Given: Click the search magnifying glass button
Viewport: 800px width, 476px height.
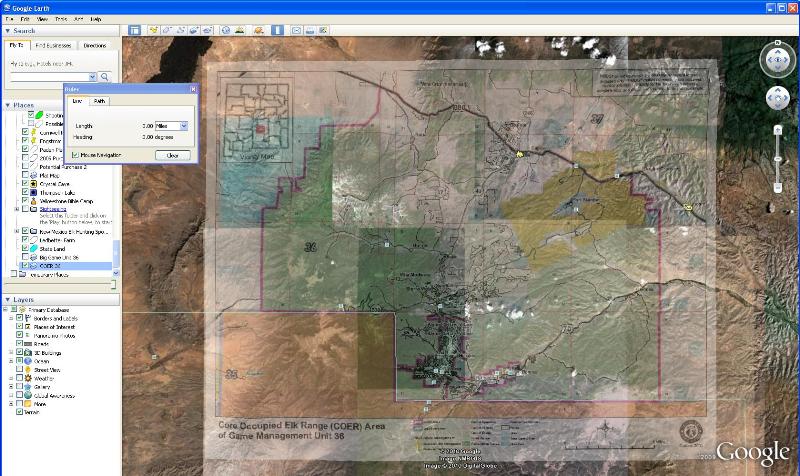Looking at the screenshot, I should tap(105, 77).
